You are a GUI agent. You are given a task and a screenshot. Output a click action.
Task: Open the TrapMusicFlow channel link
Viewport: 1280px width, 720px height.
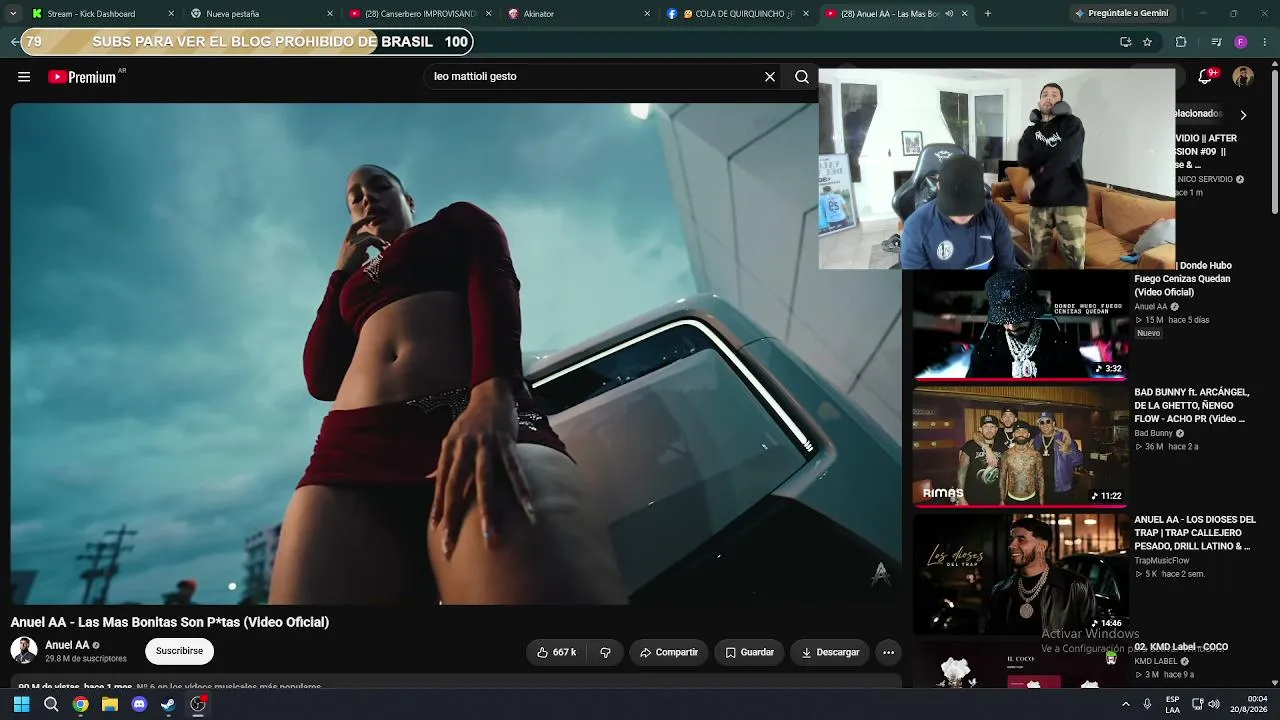(1162, 561)
